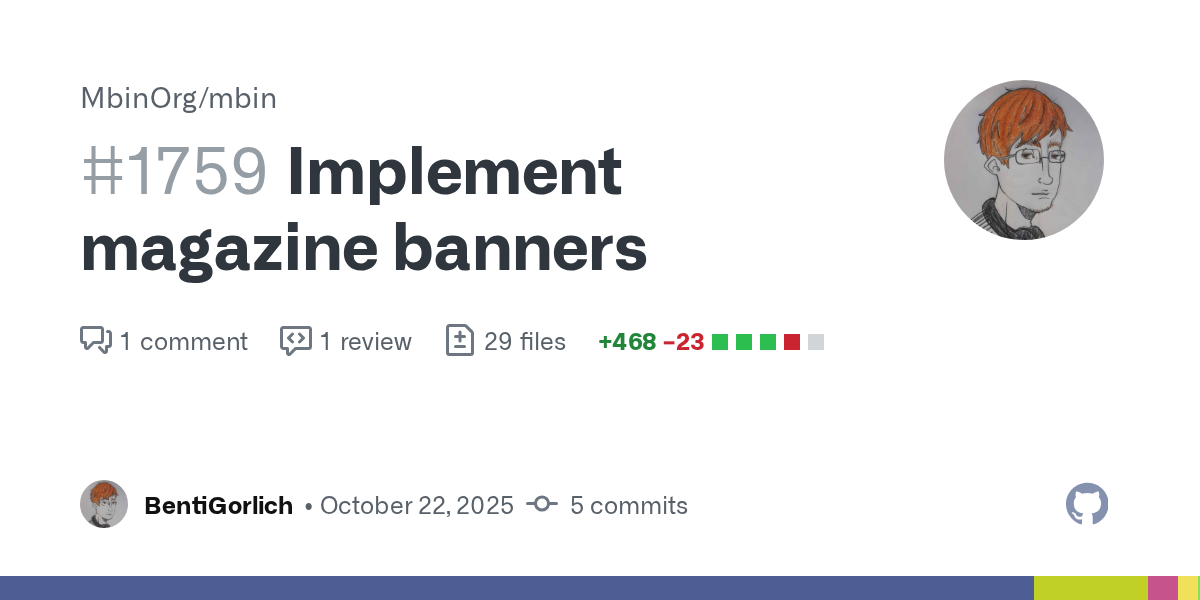Select the red diff stat square

coord(792,342)
